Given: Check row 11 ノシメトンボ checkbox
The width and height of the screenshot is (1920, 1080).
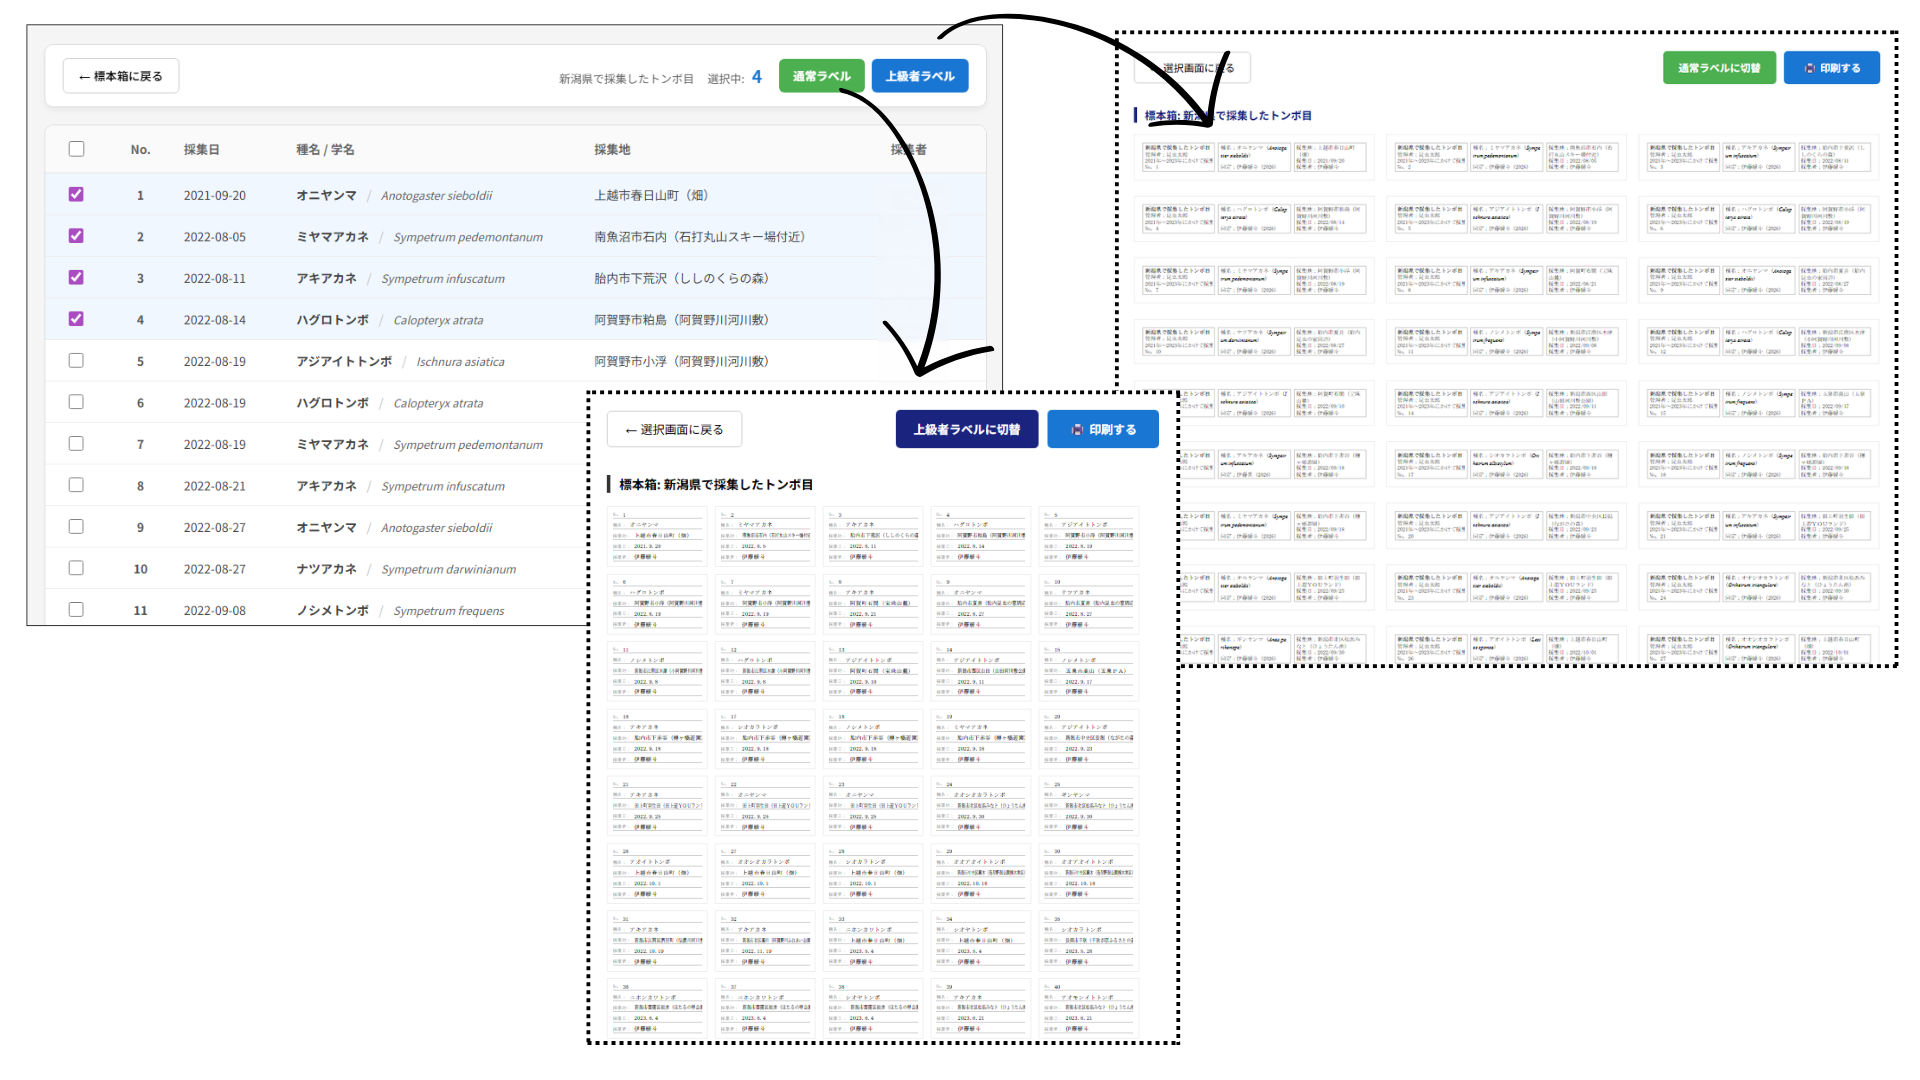Looking at the screenshot, I should tap(76, 610).
